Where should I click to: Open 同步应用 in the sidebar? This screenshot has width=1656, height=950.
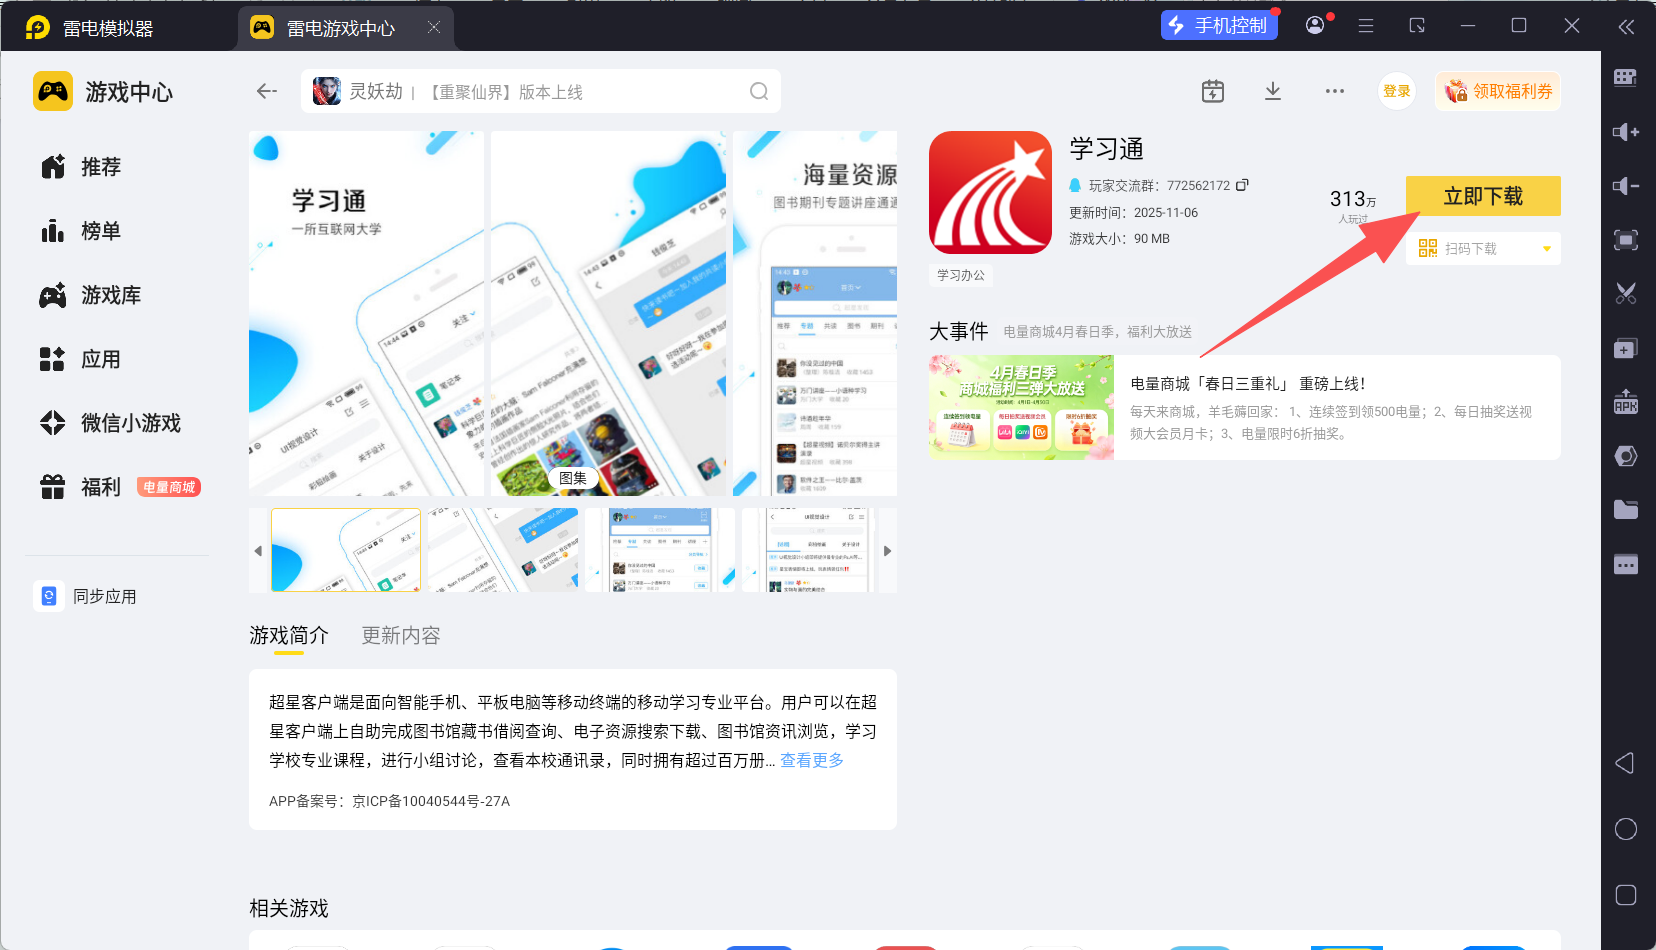click(x=104, y=596)
